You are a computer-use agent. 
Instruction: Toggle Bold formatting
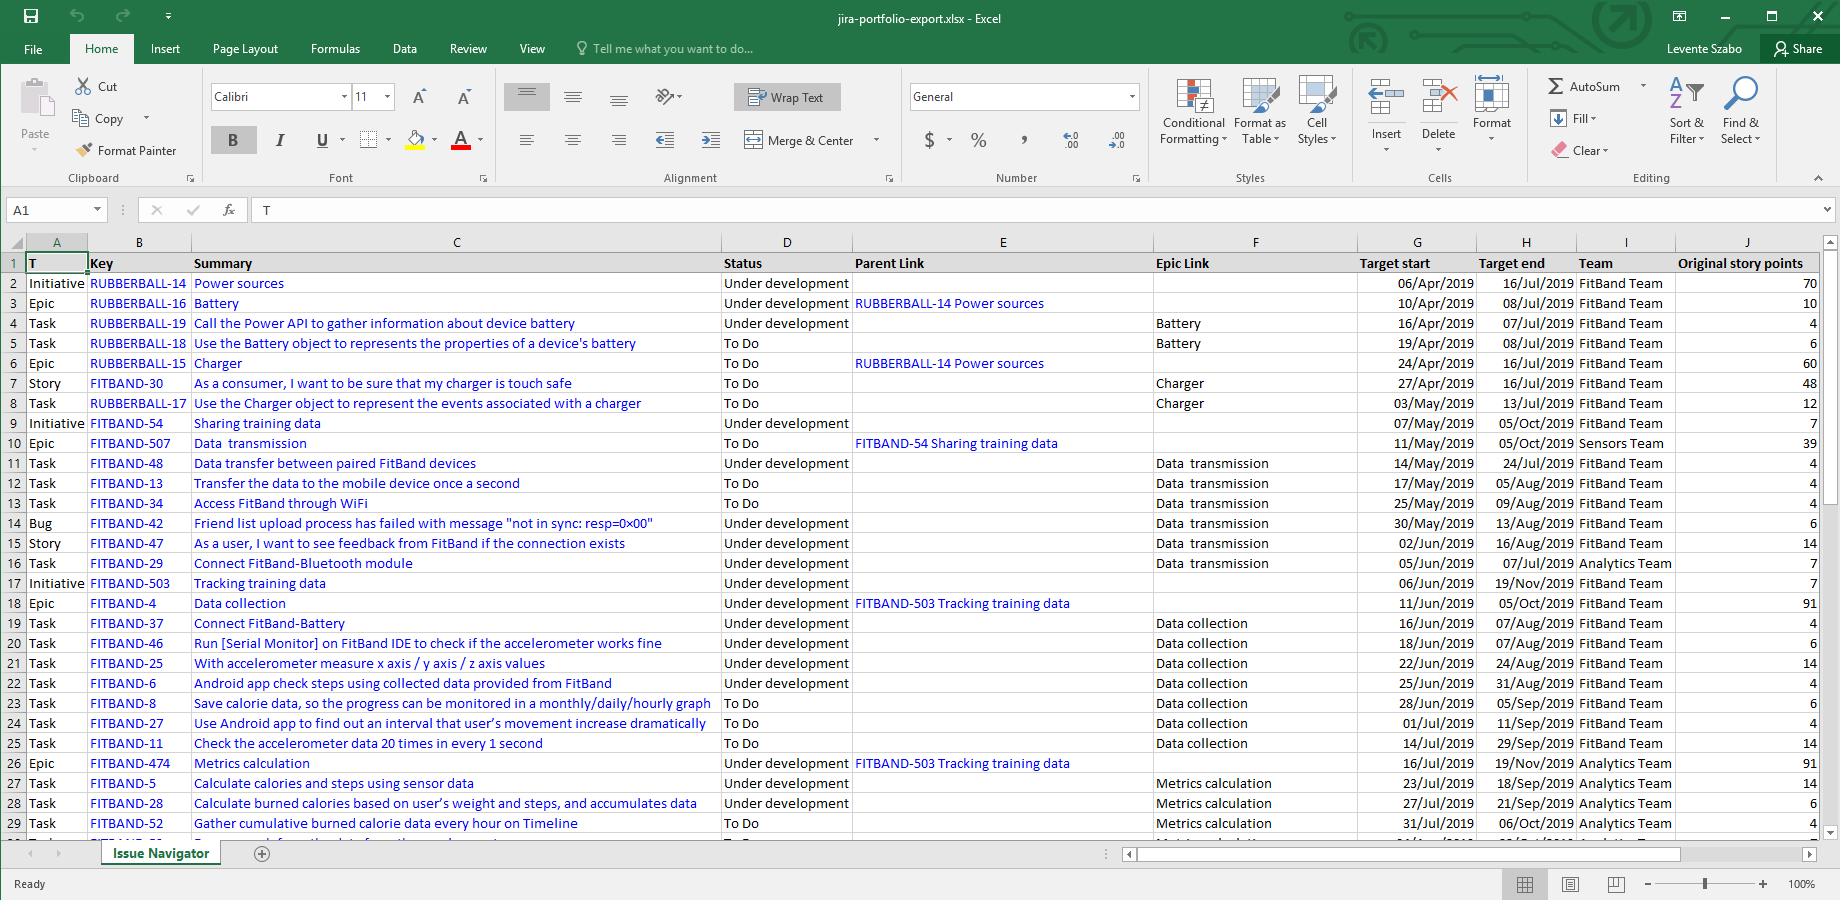tap(233, 141)
